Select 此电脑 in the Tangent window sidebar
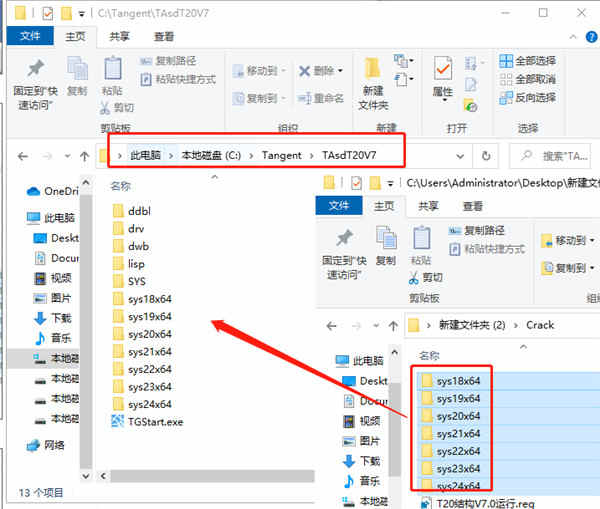600x509 pixels. (52, 218)
